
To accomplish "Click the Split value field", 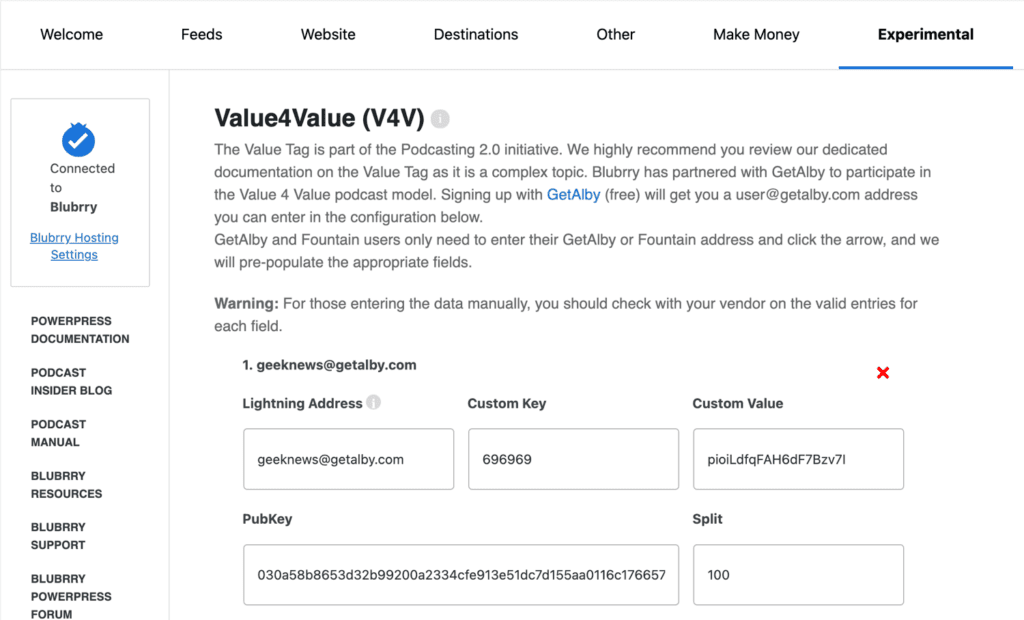I will (798, 575).
